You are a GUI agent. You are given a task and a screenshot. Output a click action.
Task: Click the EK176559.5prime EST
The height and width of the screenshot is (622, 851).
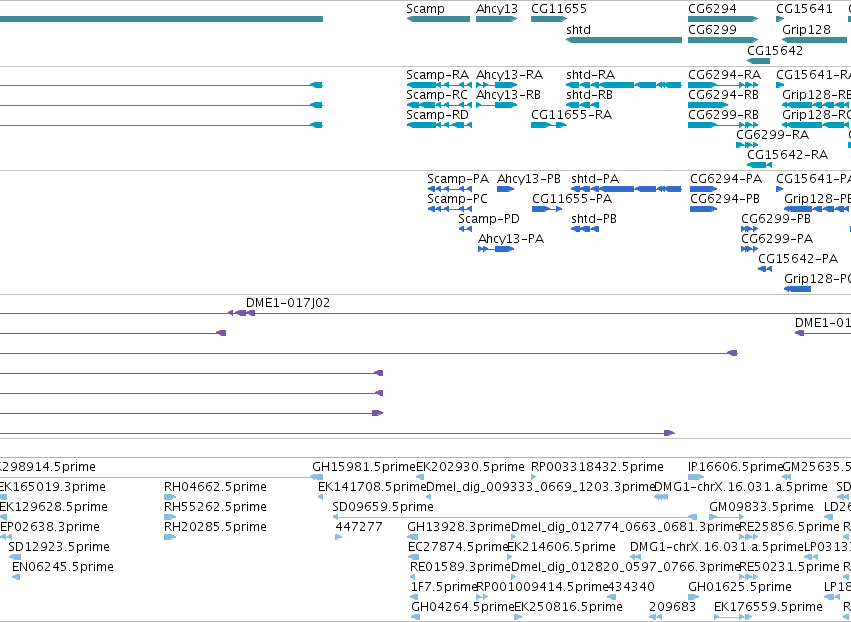pos(732,617)
